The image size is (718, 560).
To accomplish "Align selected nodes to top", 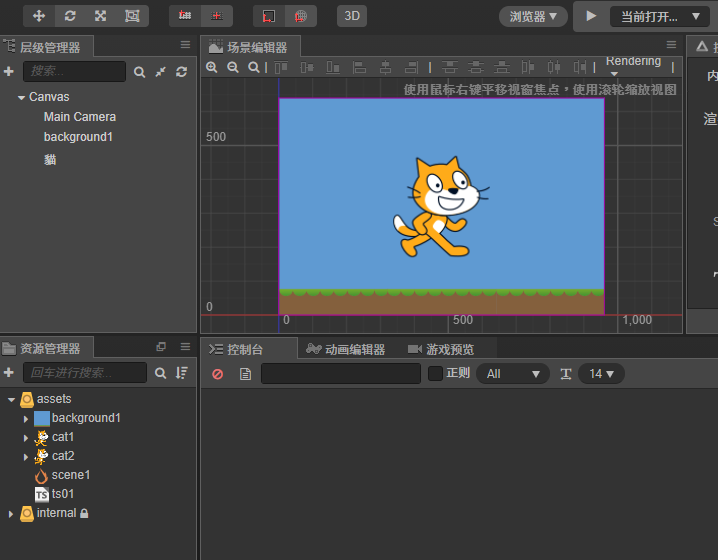I will pos(281,68).
